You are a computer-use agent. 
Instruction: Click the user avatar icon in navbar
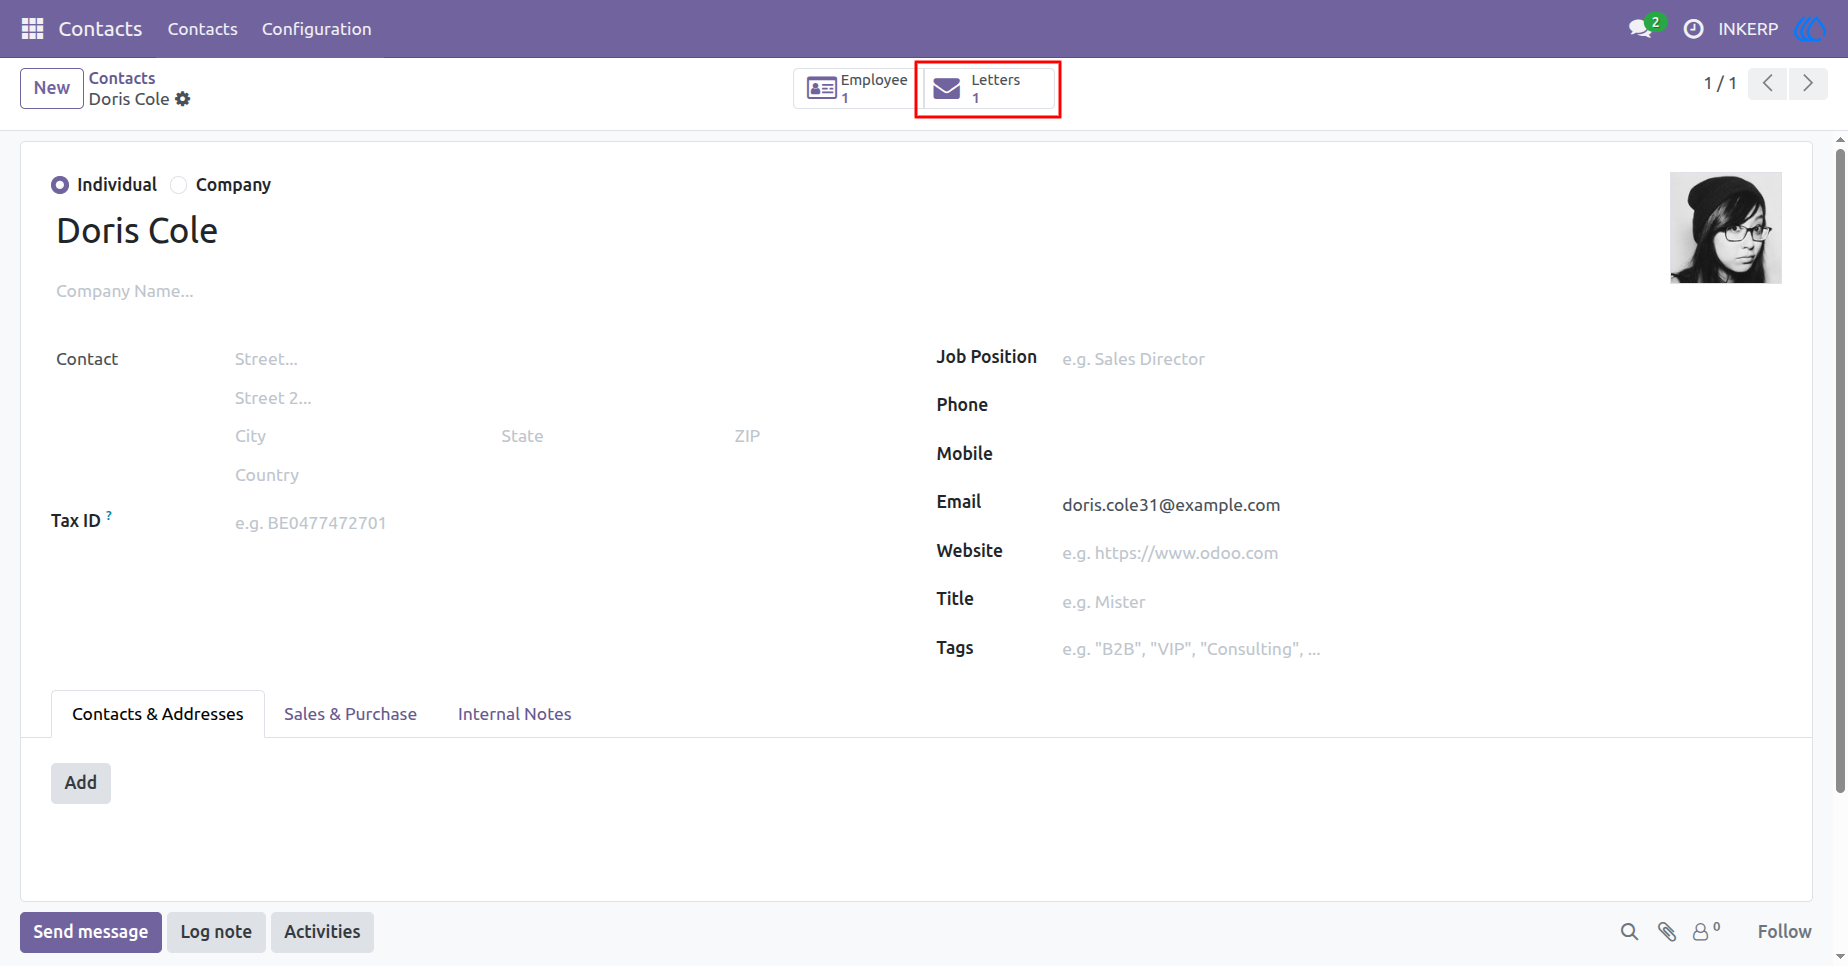tap(1810, 29)
